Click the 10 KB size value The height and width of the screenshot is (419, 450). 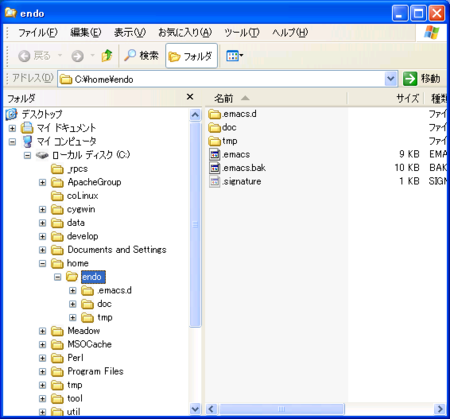tap(407, 168)
